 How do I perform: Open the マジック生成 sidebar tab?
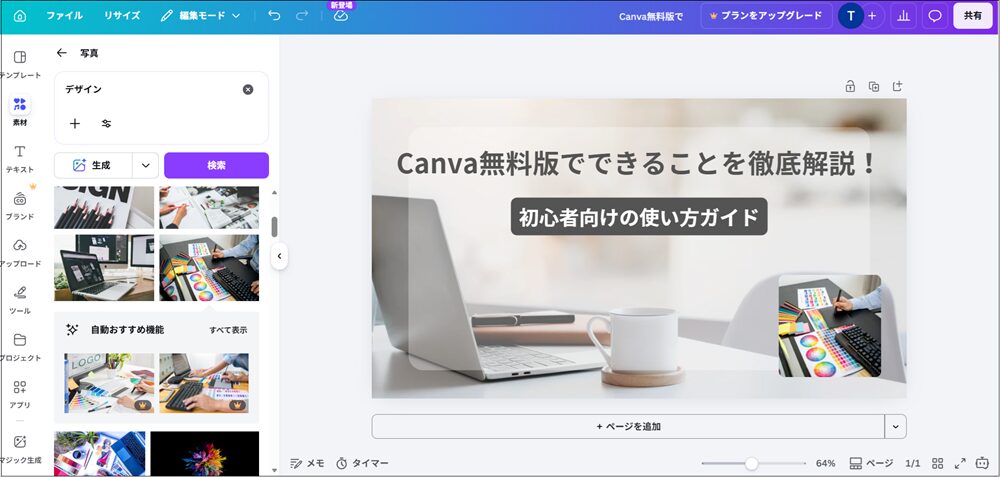(x=20, y=450)
